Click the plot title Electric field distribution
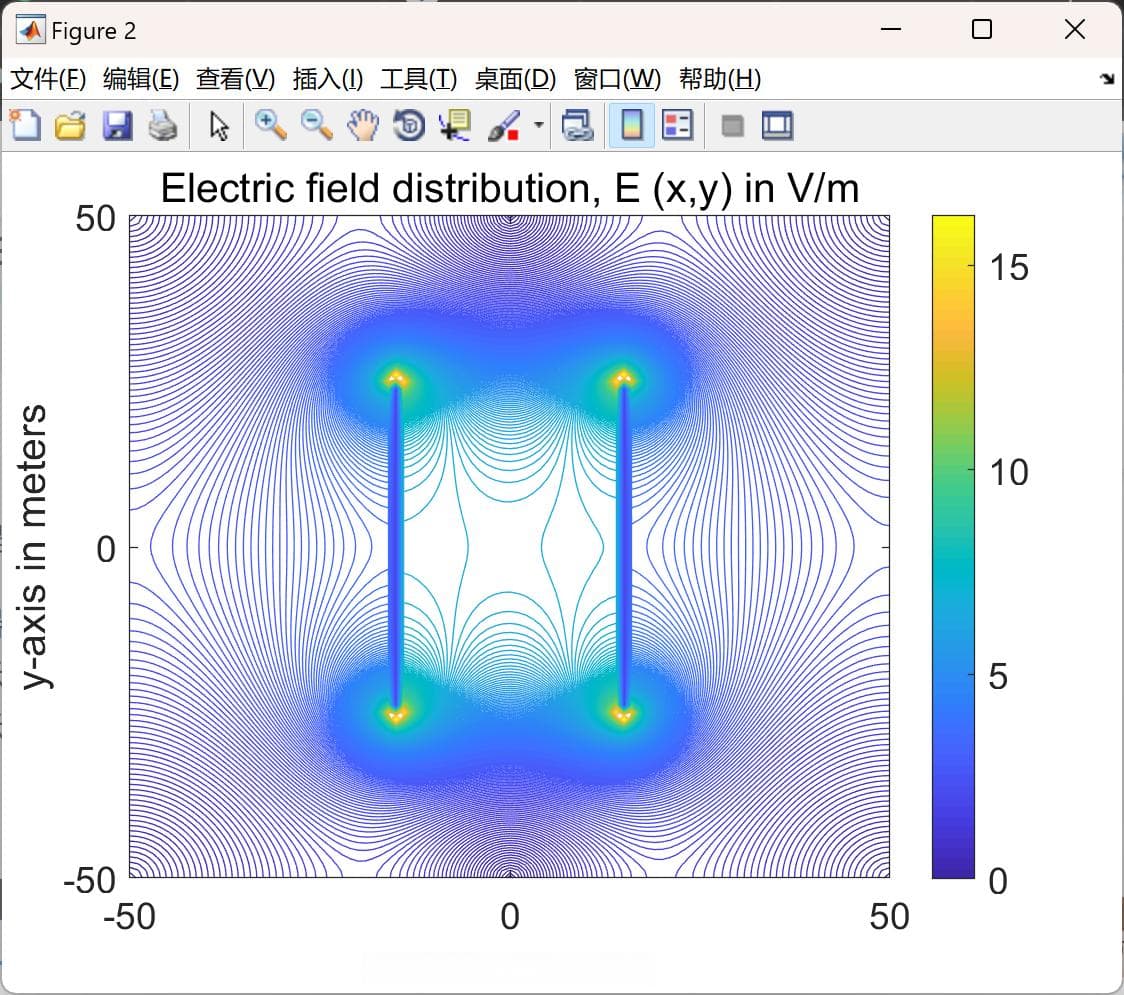 (510, 188)
